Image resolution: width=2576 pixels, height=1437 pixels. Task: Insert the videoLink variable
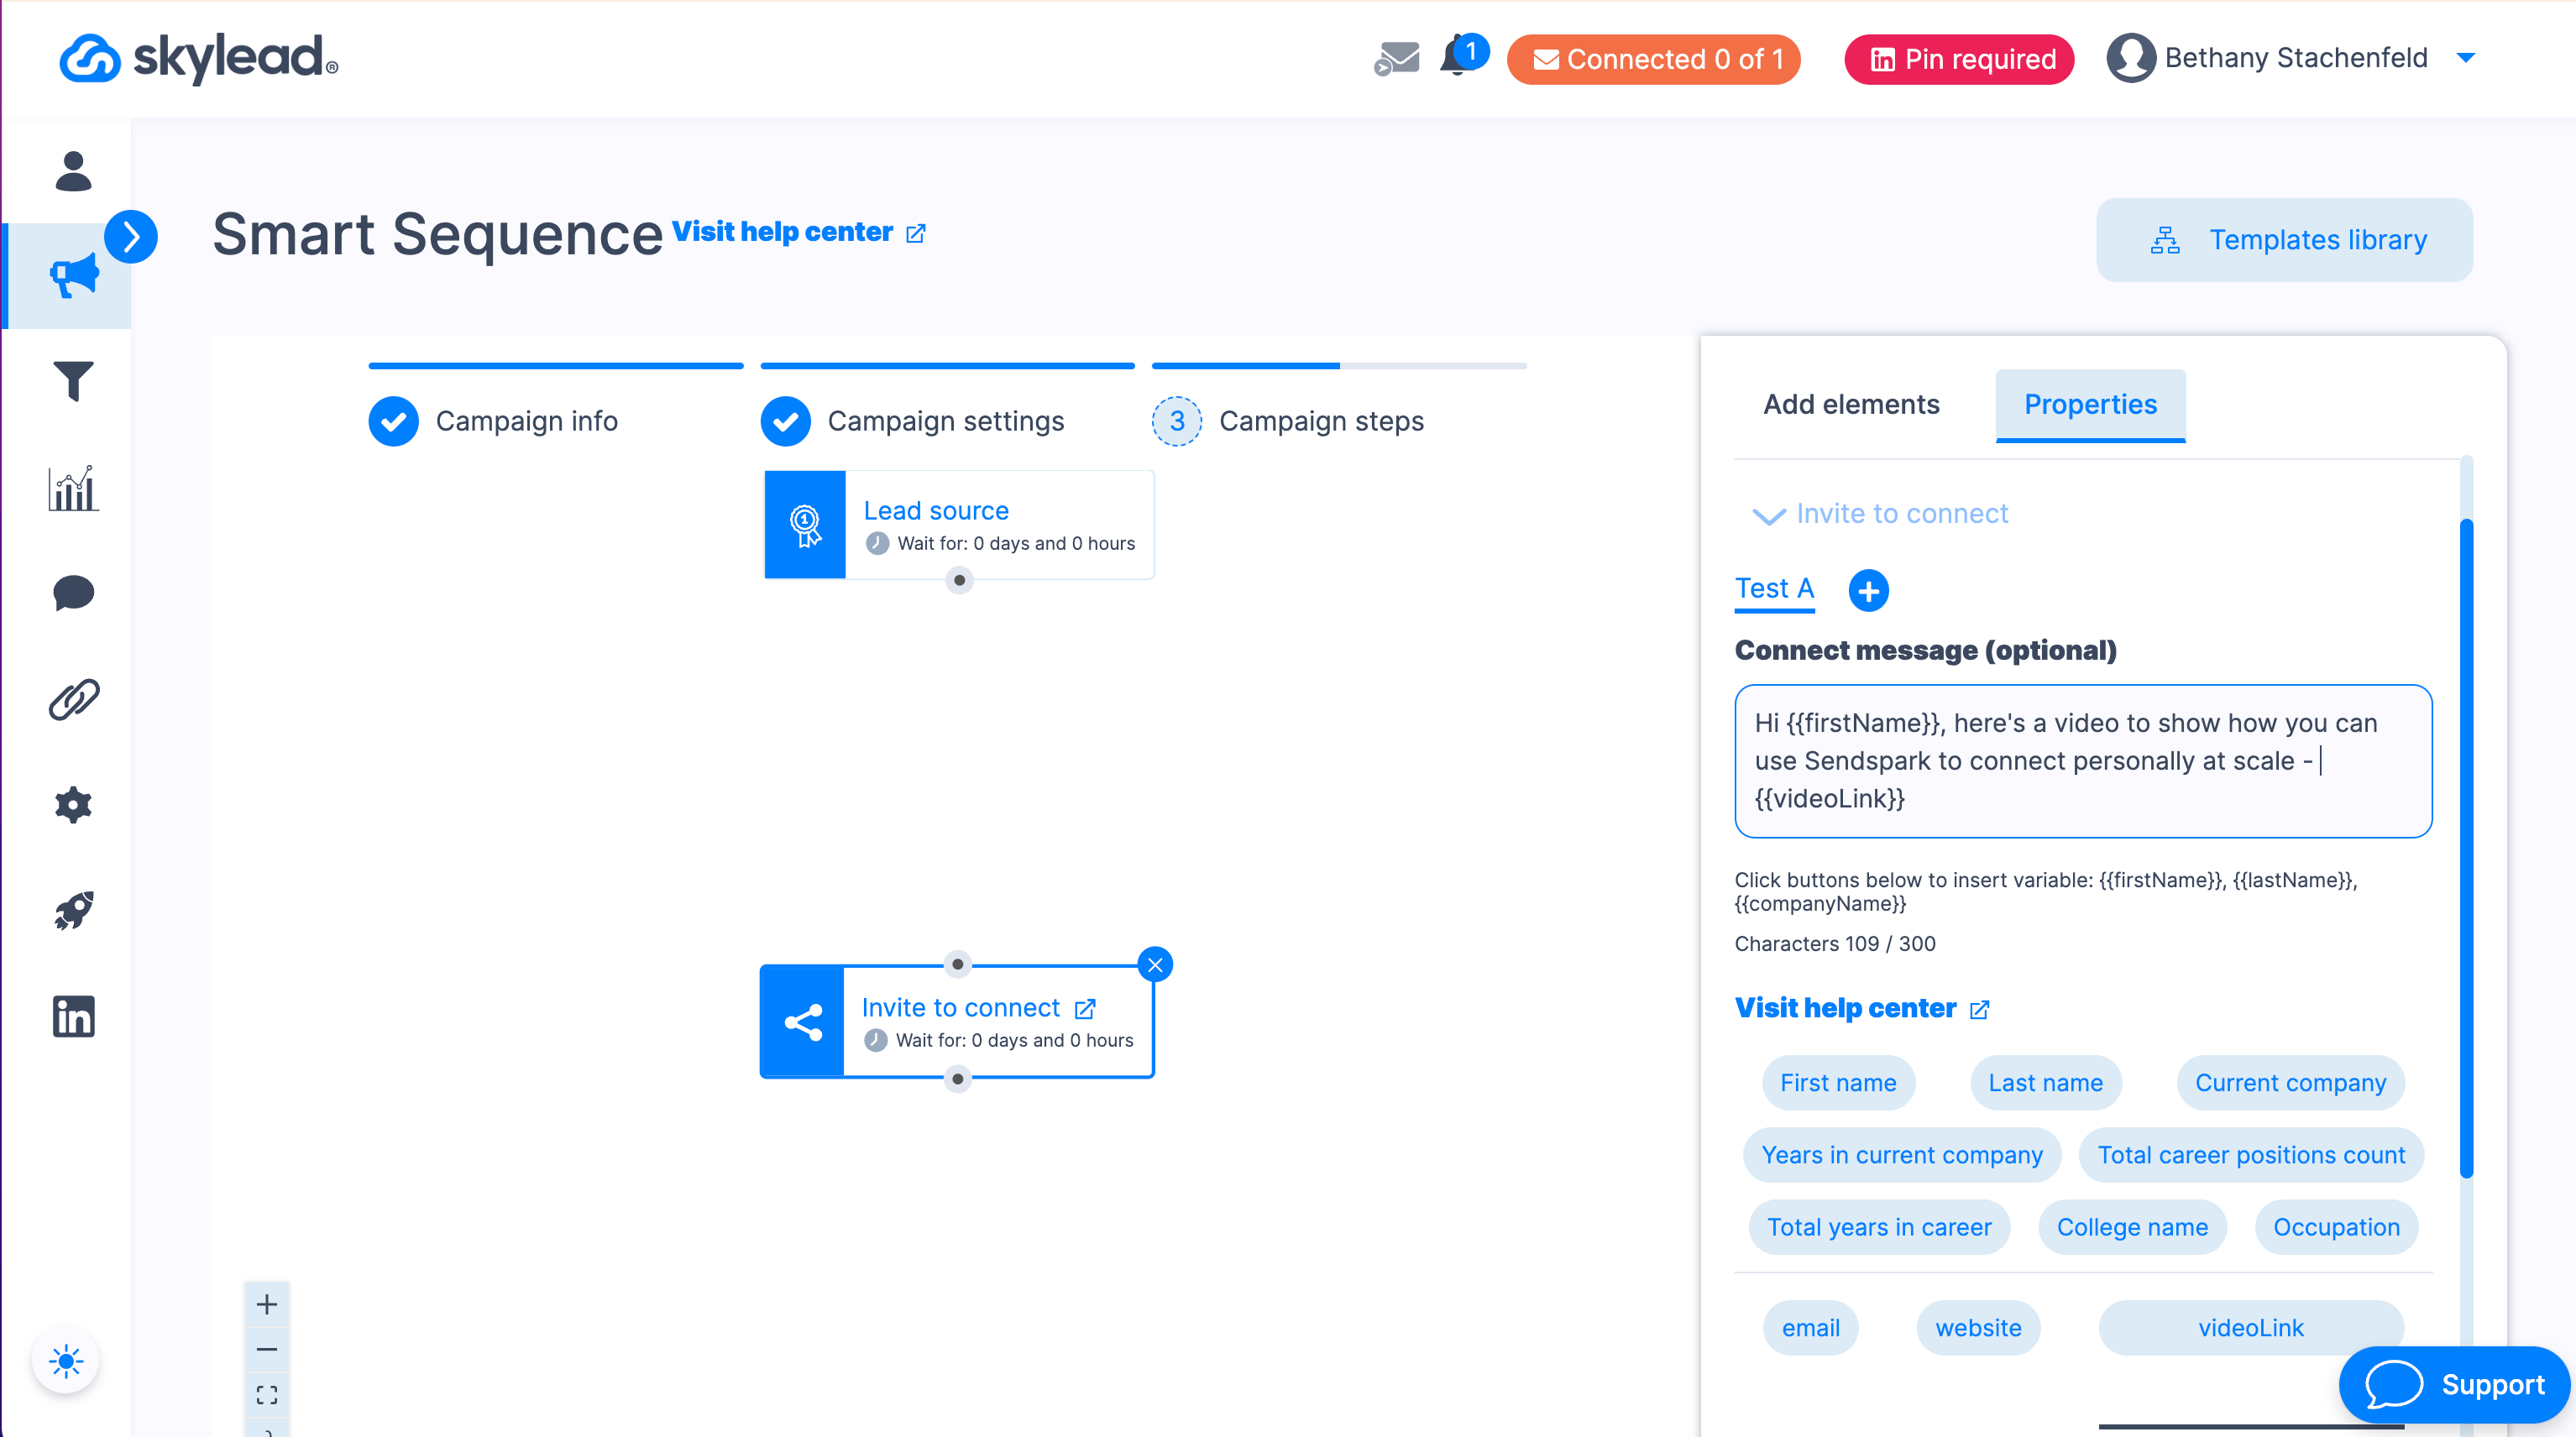[2250, 1328]
